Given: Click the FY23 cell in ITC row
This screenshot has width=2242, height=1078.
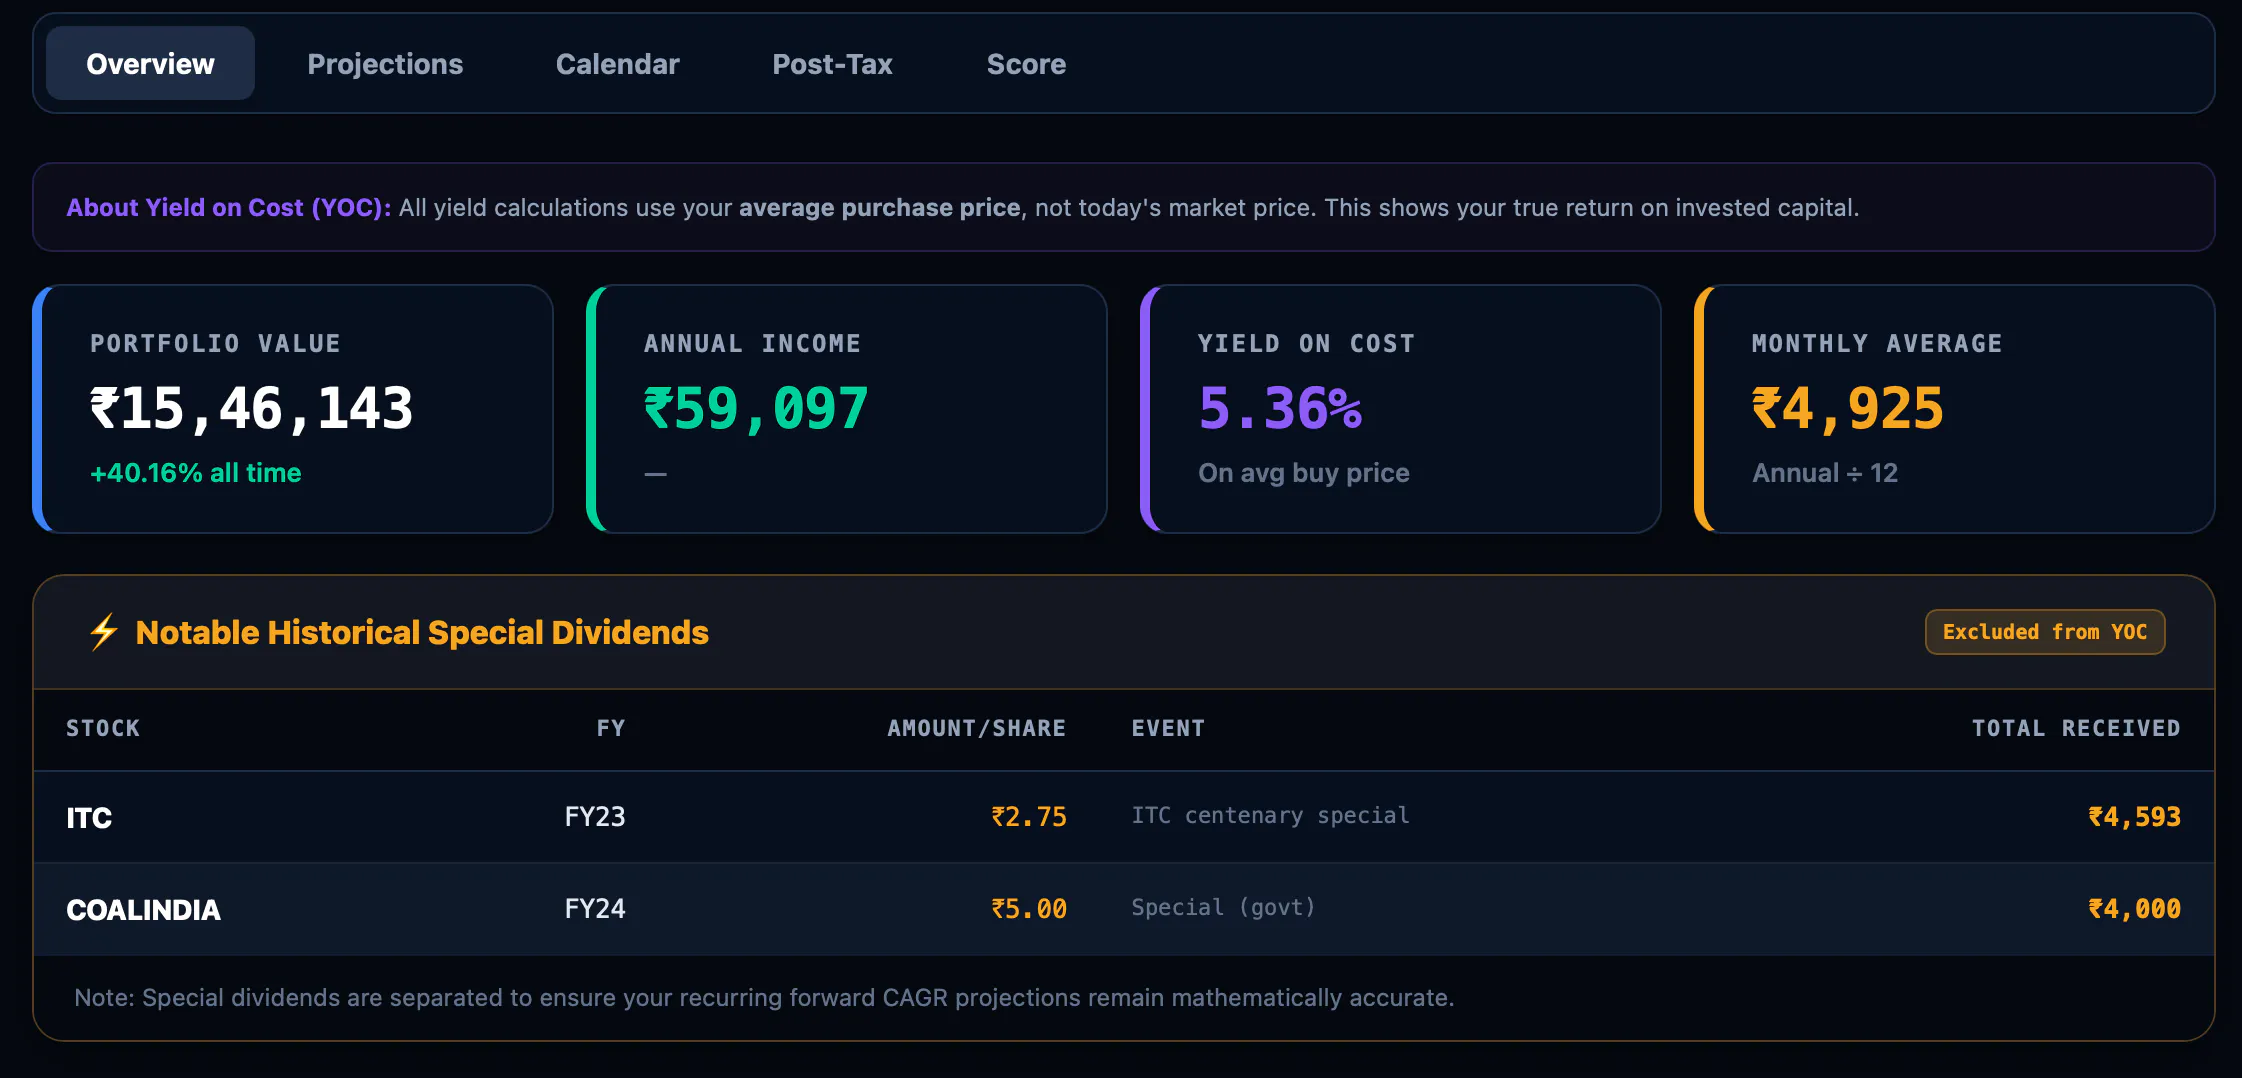Looking at the screenshot, I should click(x=595, y=817).
